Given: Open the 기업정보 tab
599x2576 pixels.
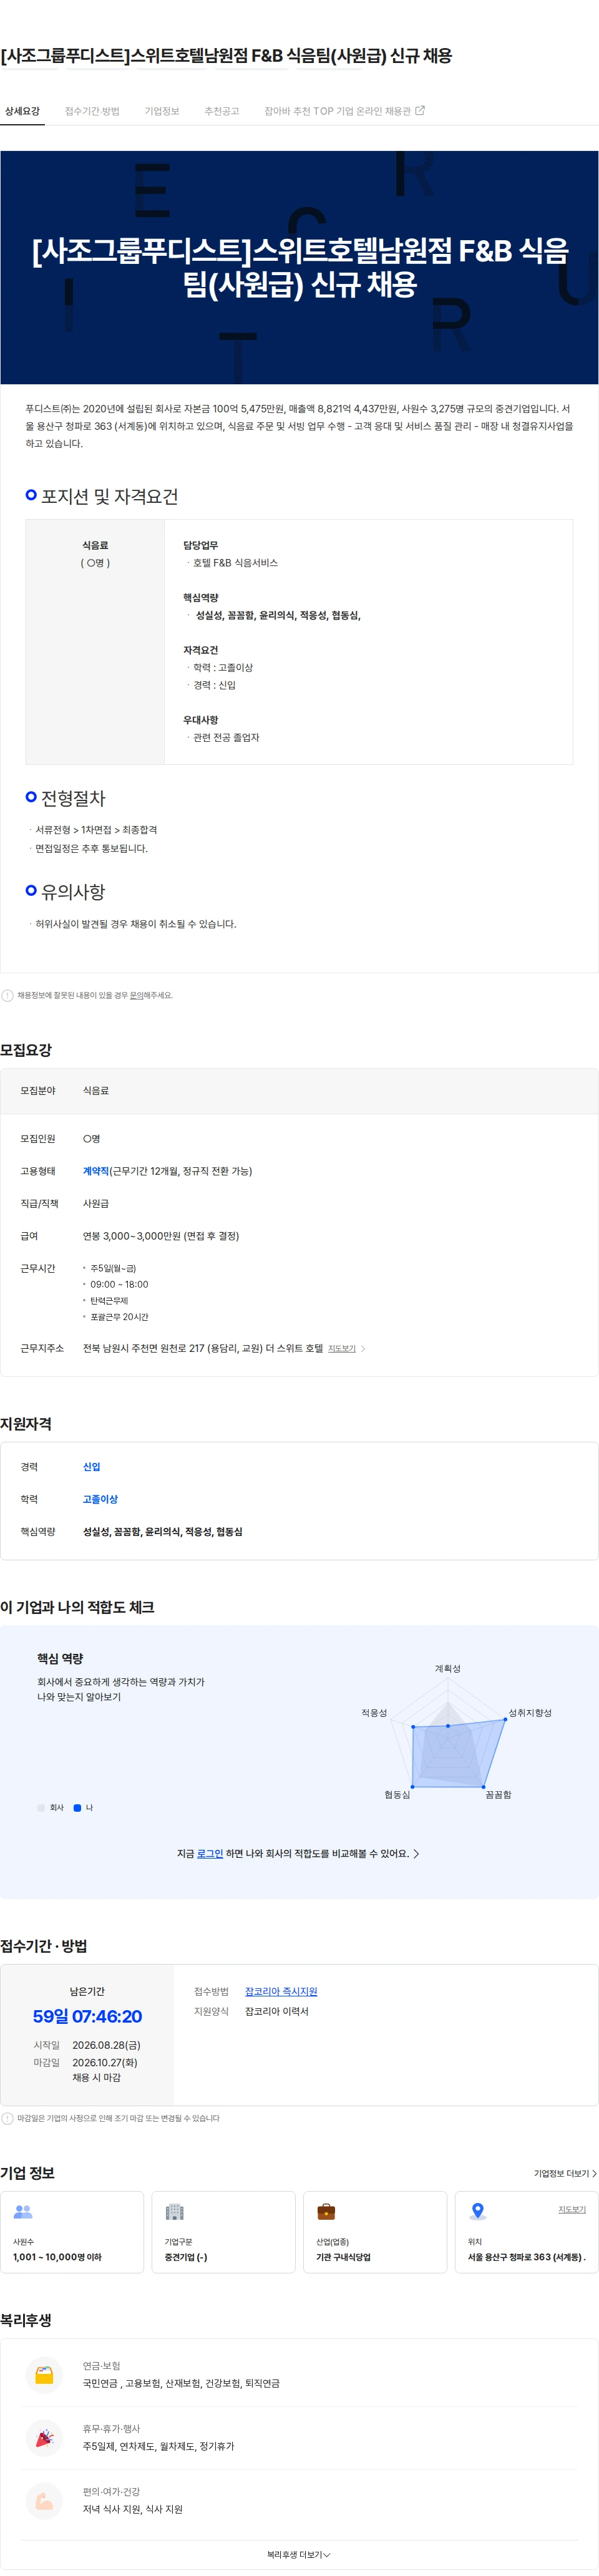Looking at the screenshot, I should point(162,111).
